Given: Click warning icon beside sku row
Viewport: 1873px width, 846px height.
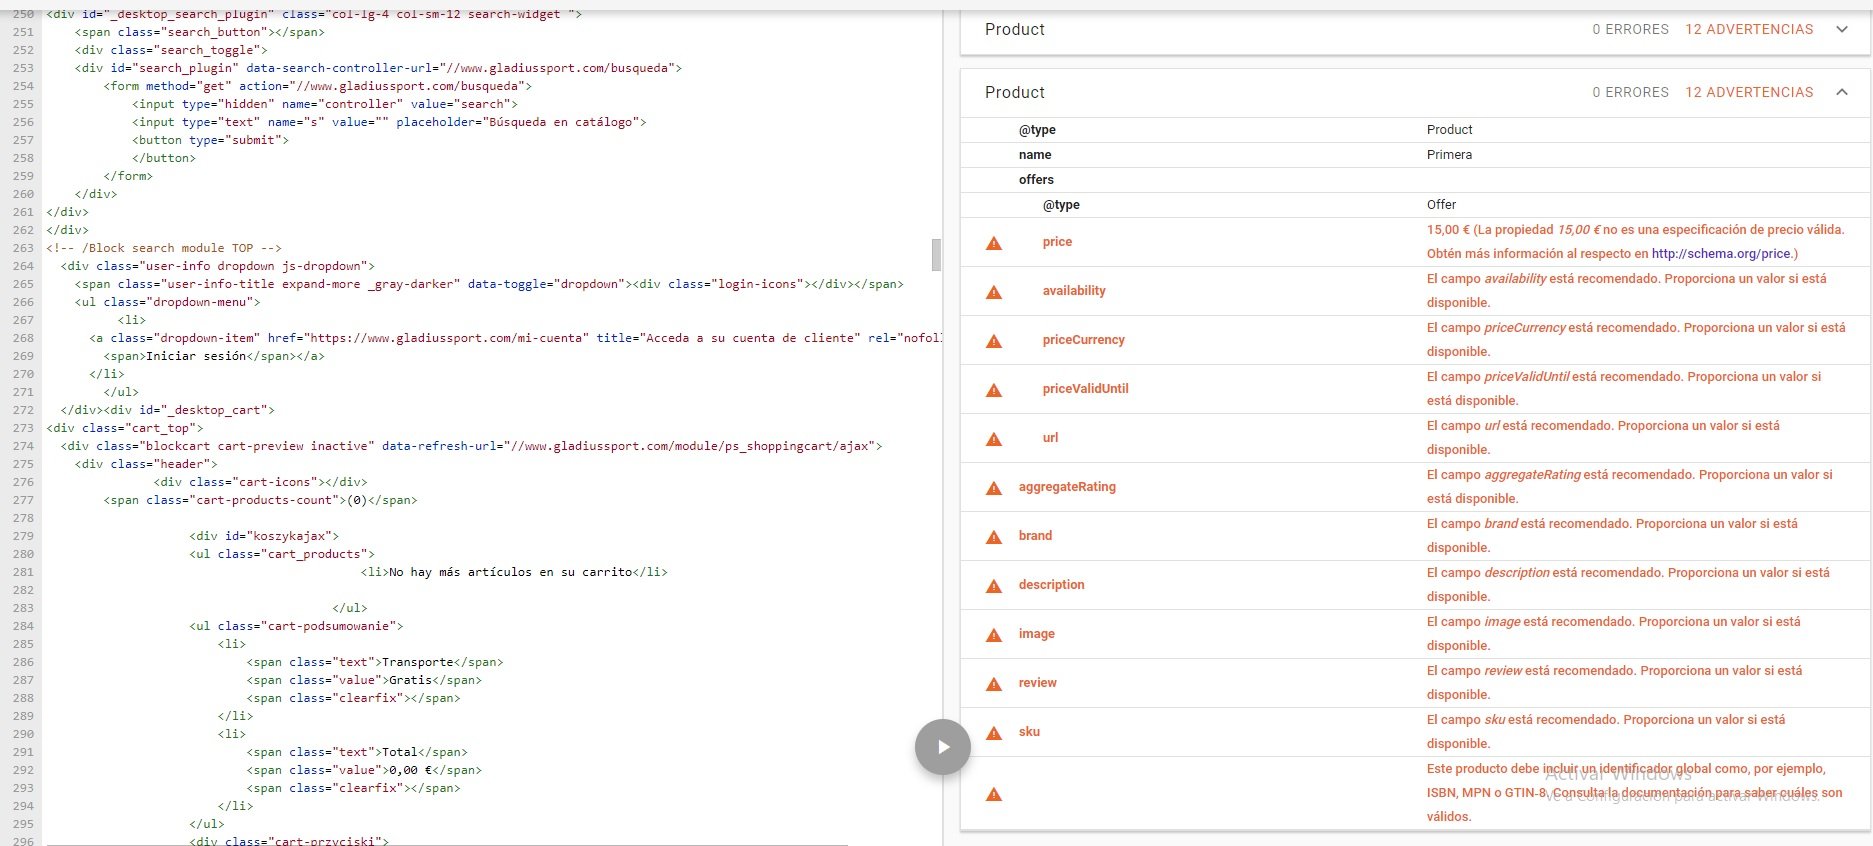Looking at the screenshot, I should click(994, 733).
